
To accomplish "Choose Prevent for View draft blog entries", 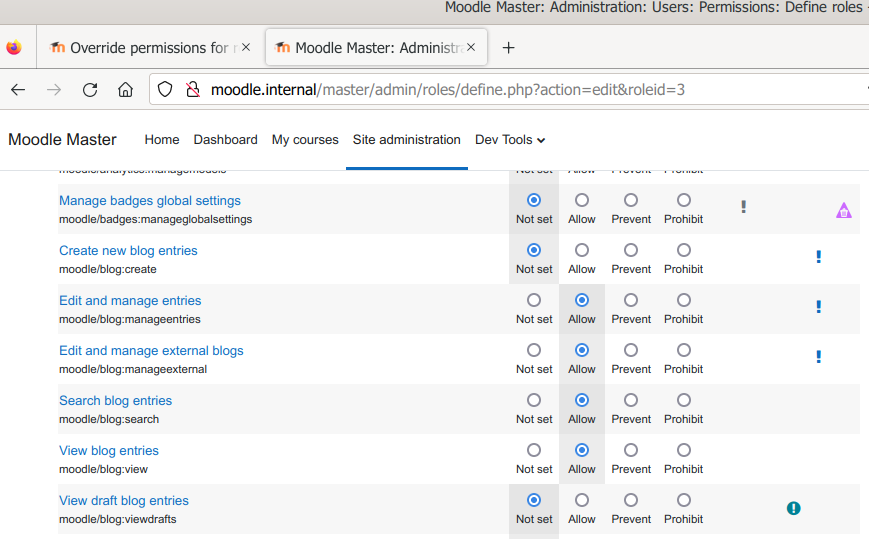I will coord(631,500).
